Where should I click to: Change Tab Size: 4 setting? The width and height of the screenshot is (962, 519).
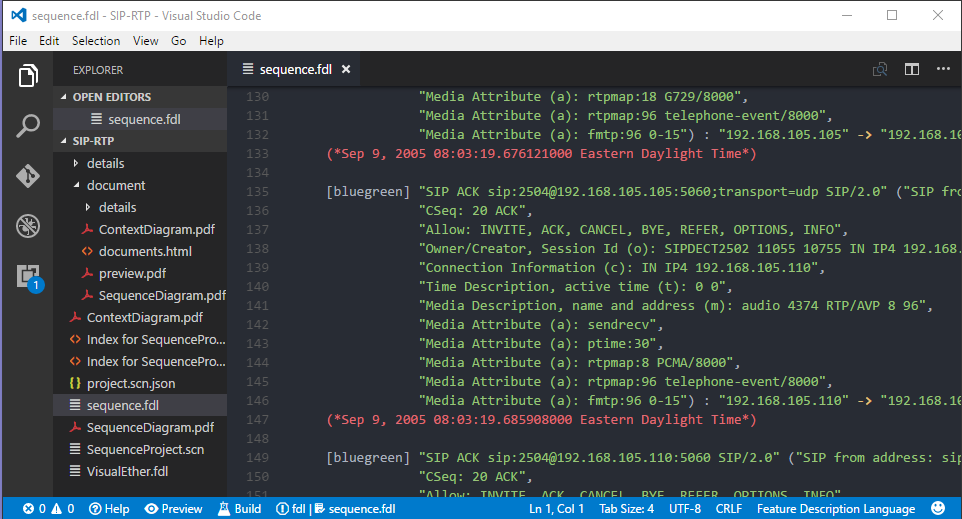pos(626,509)
